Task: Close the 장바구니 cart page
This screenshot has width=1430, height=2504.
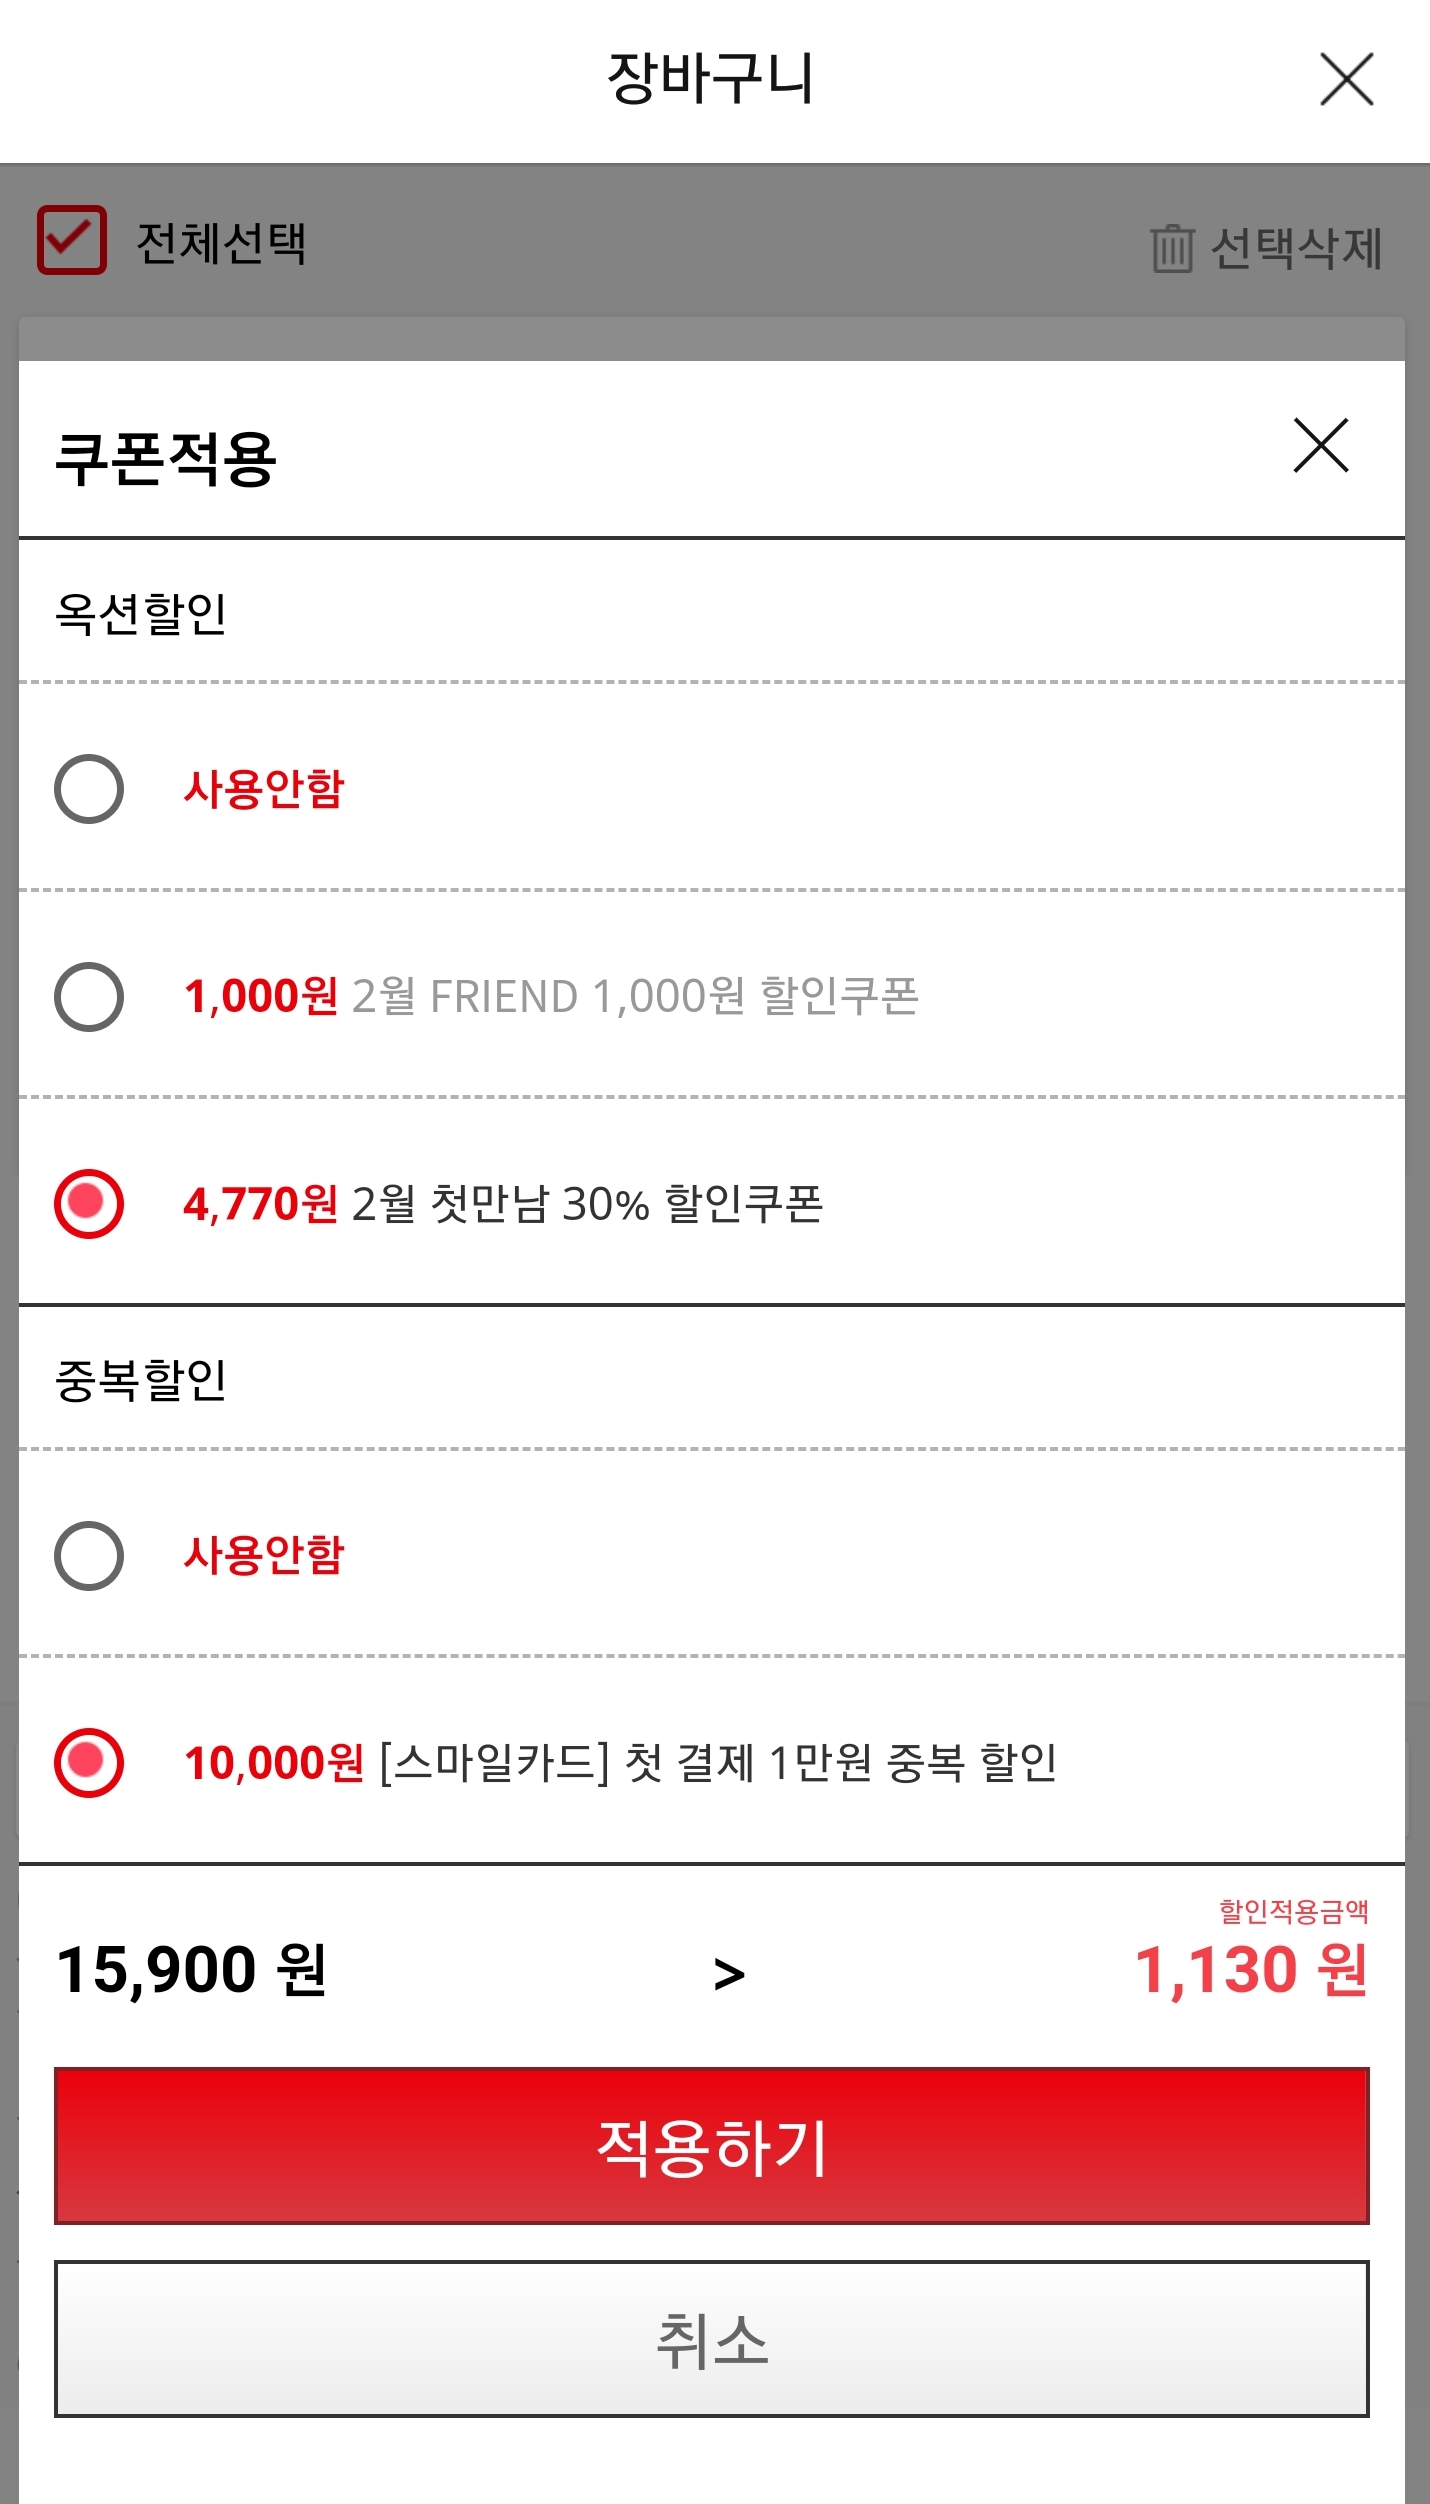Action: coord(1346,79)
